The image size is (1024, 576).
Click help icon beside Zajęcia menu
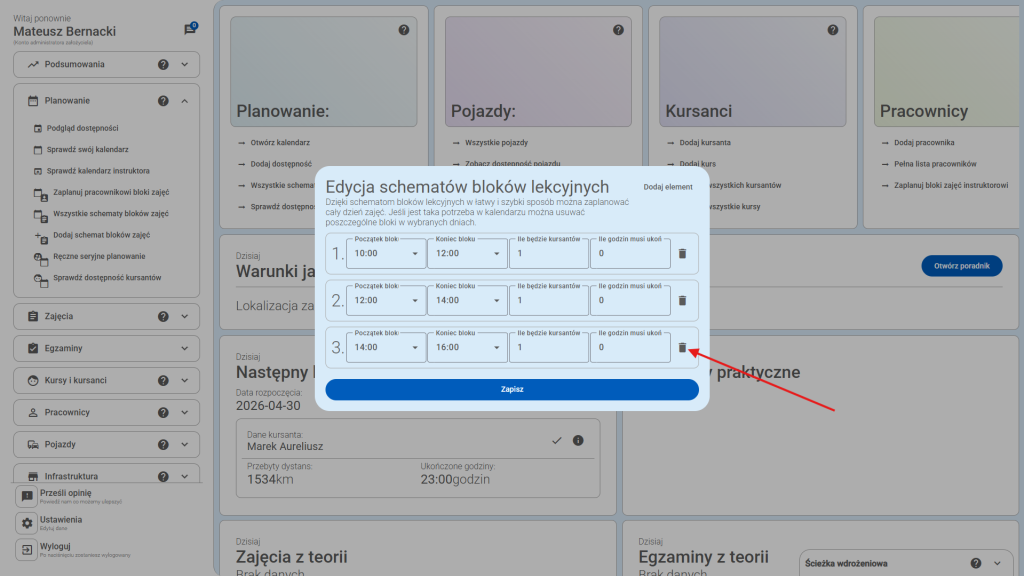(163, 317)
